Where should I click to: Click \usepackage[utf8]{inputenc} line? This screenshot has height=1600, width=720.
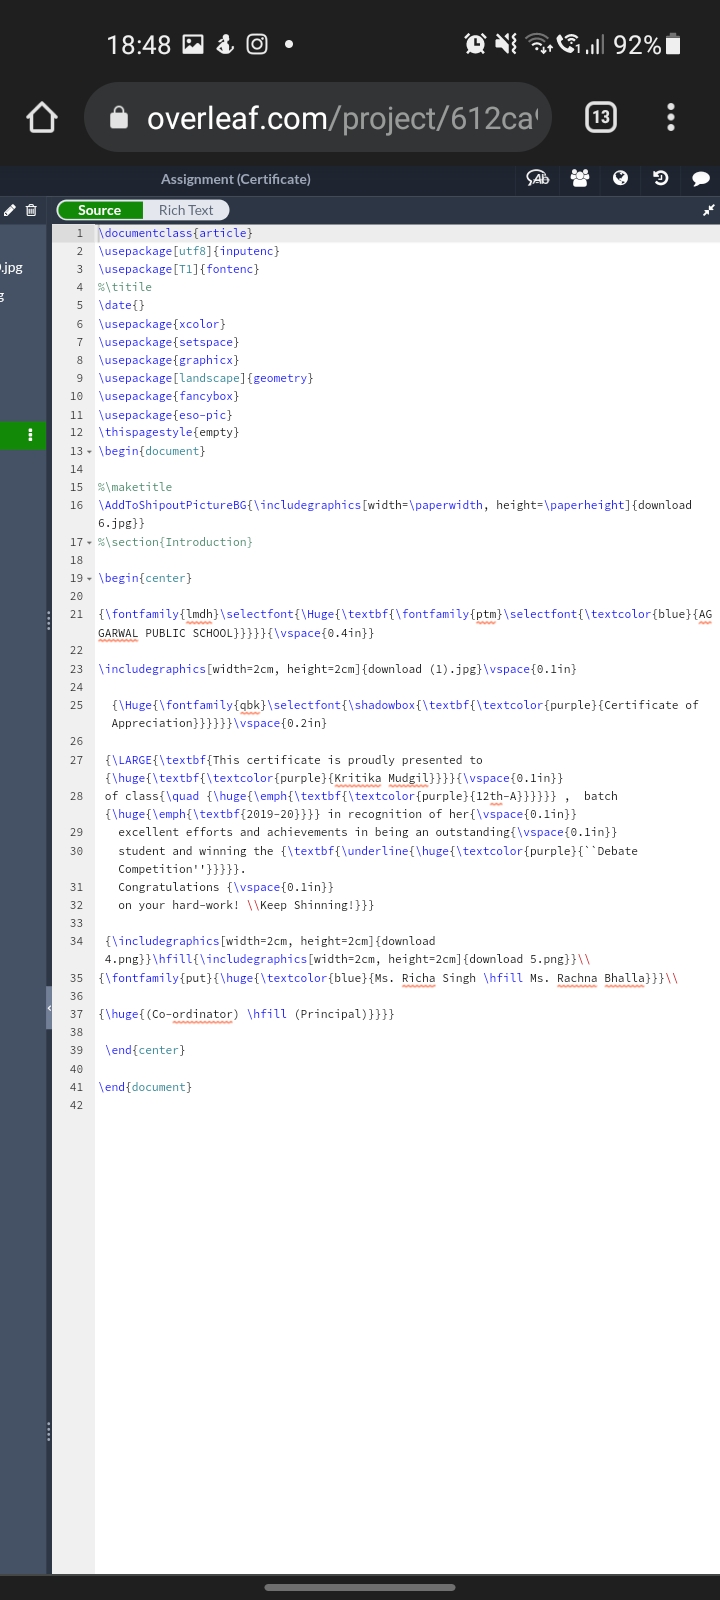tap(189, 251)
